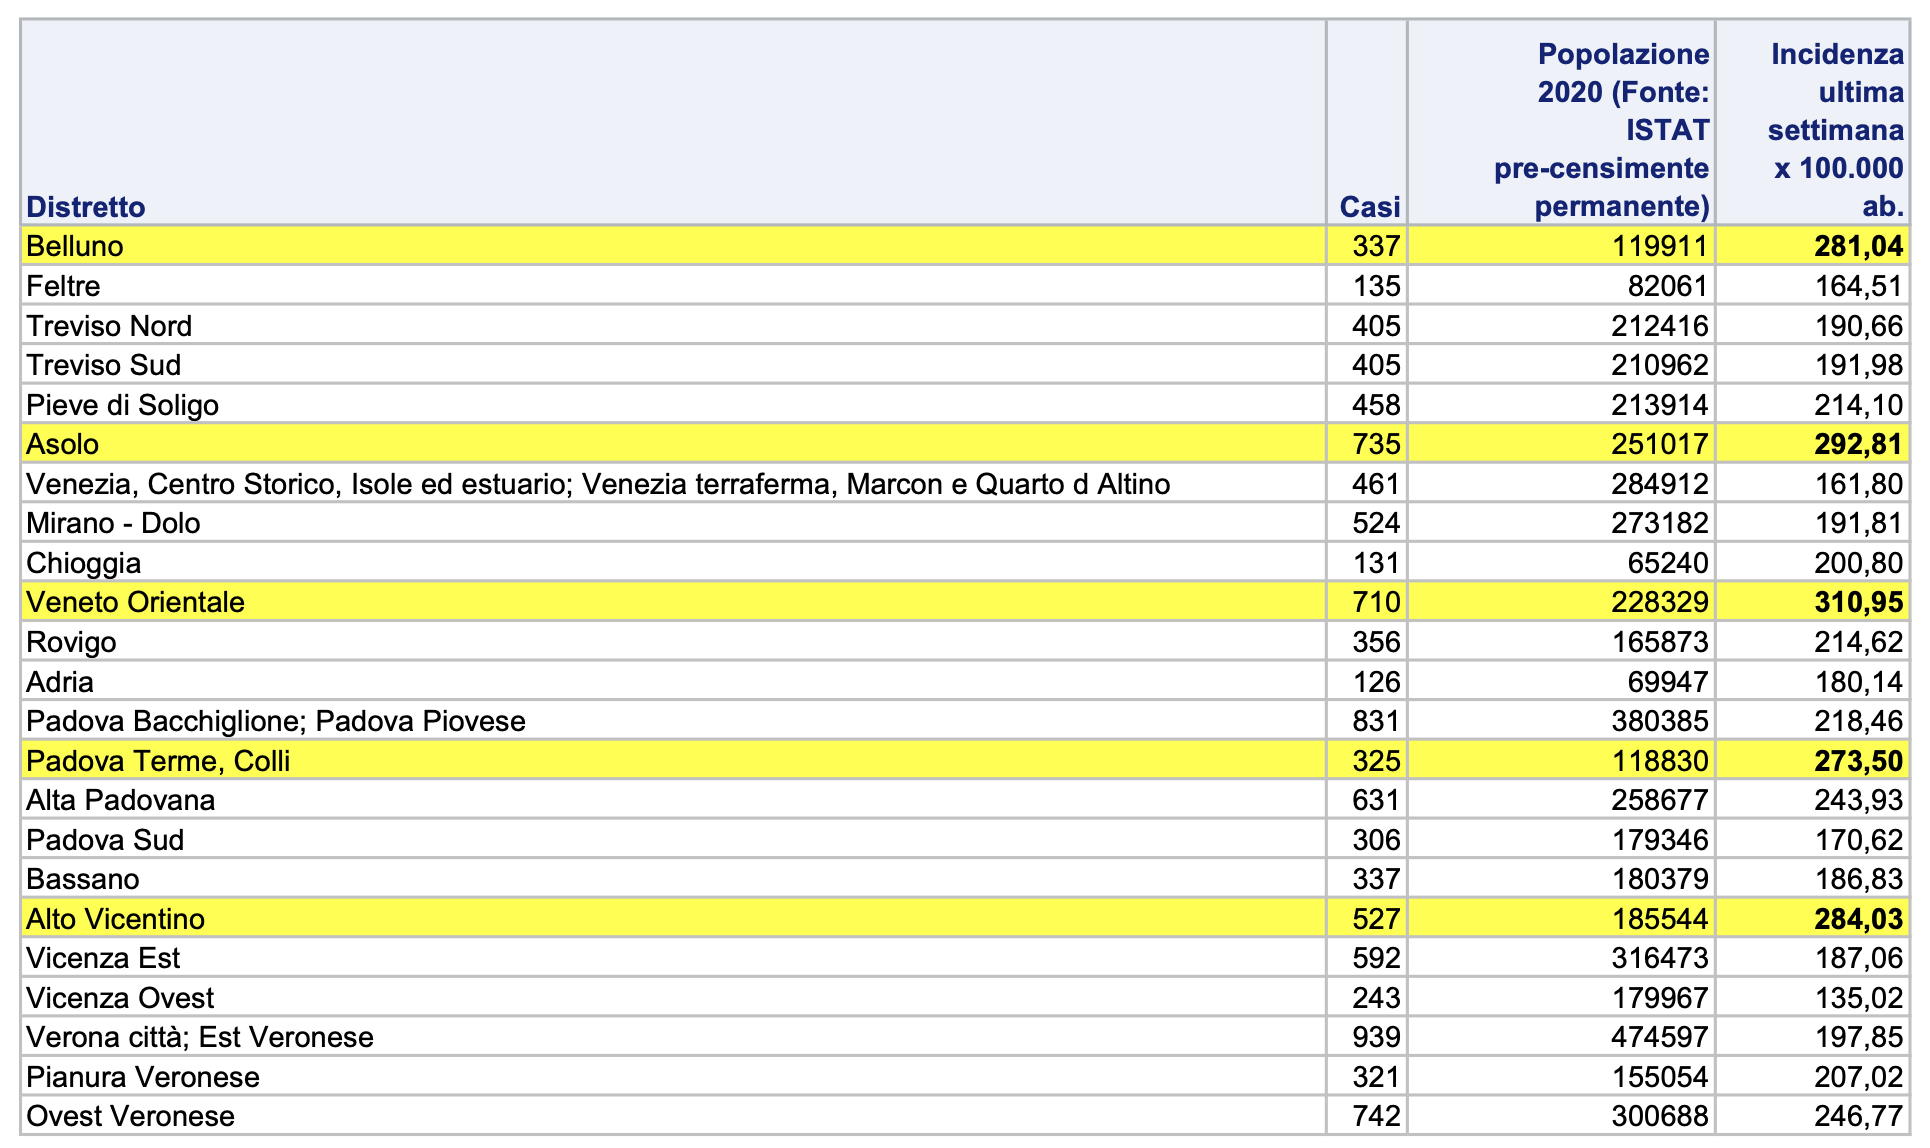1930x1148 pixels.
Task: Select the Asolo district cell
Action: click(x=674, y=444)
